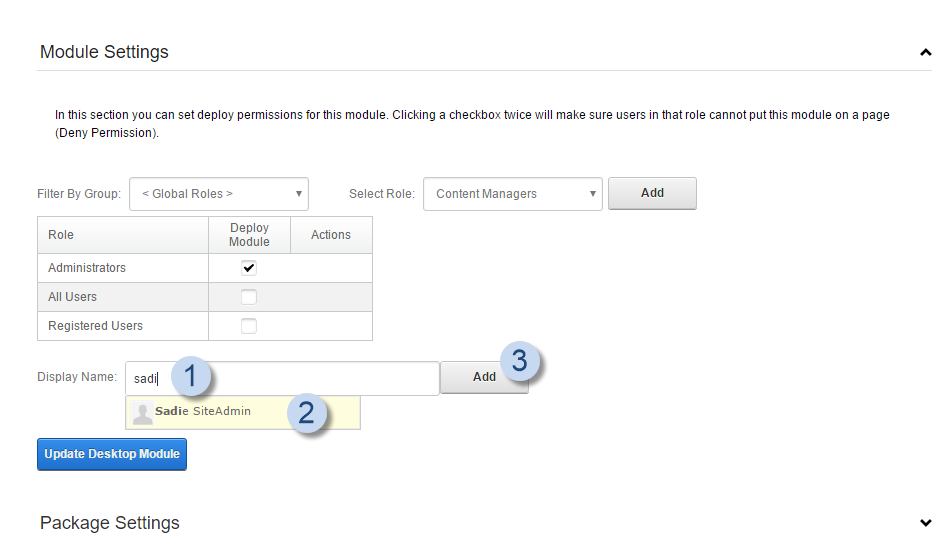Expand the Package Settings section
Image resolution: width=943 pixels, height=534 pixels.
[x=925, y=522]
